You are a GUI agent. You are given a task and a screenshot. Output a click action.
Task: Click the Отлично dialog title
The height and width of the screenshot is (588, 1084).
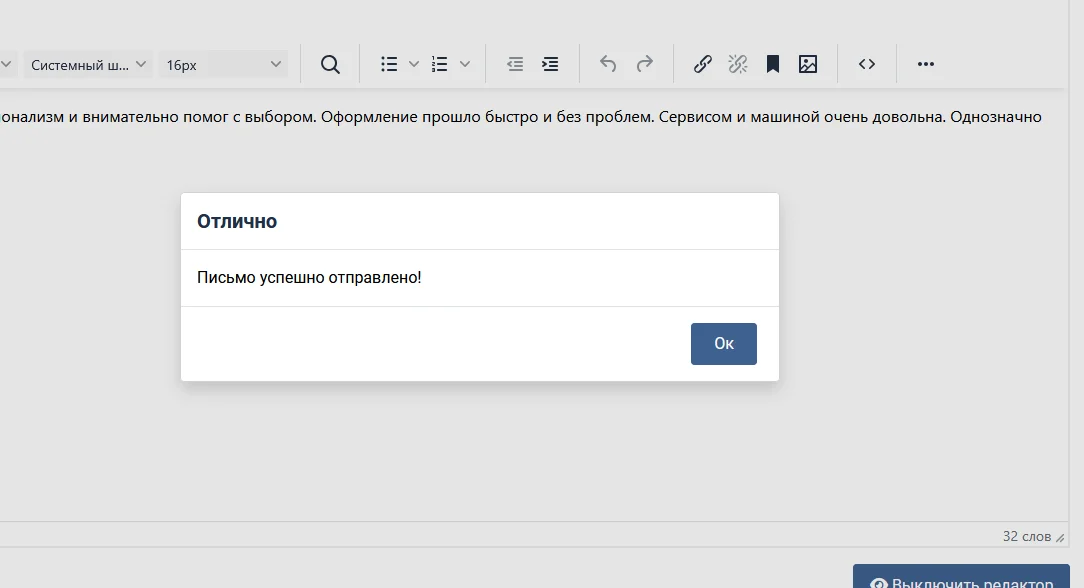click(237, 221)
